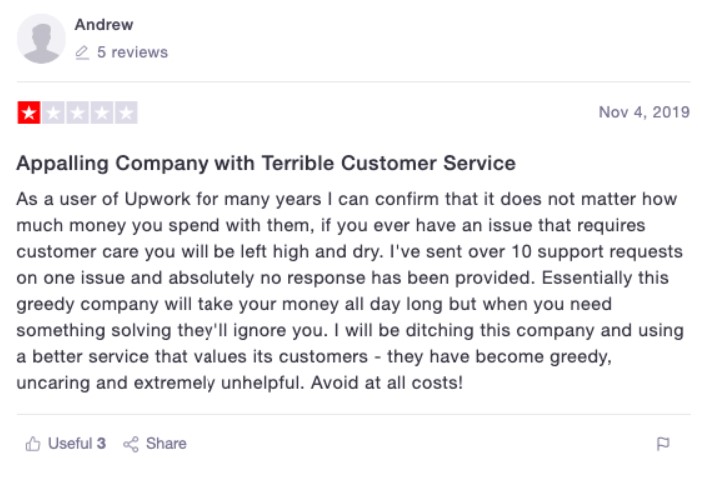Click the fifth grey rating star
This screenshot has height=478, width=728.
click(x=126, y=113)
